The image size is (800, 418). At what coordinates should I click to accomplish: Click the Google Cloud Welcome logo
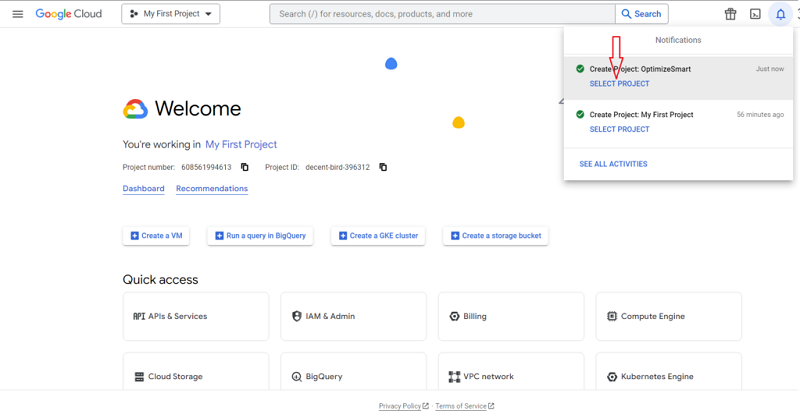coord(135,109)
